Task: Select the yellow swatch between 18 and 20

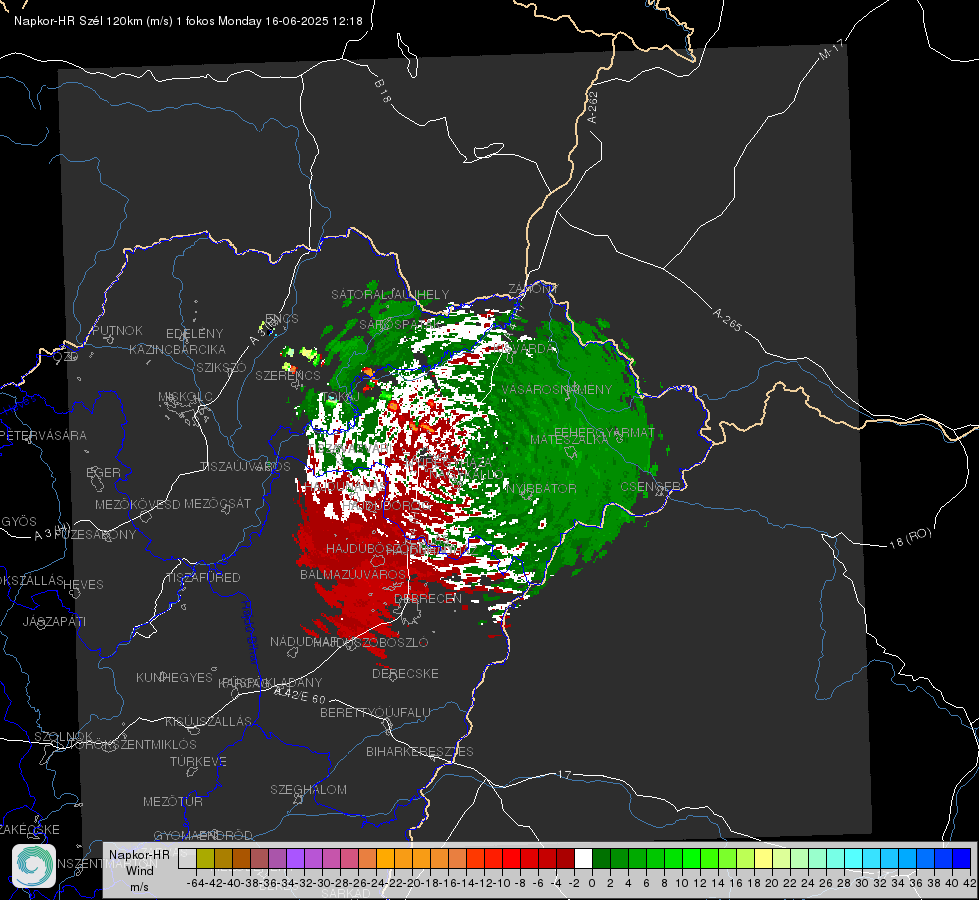Action: click(764, 858)
